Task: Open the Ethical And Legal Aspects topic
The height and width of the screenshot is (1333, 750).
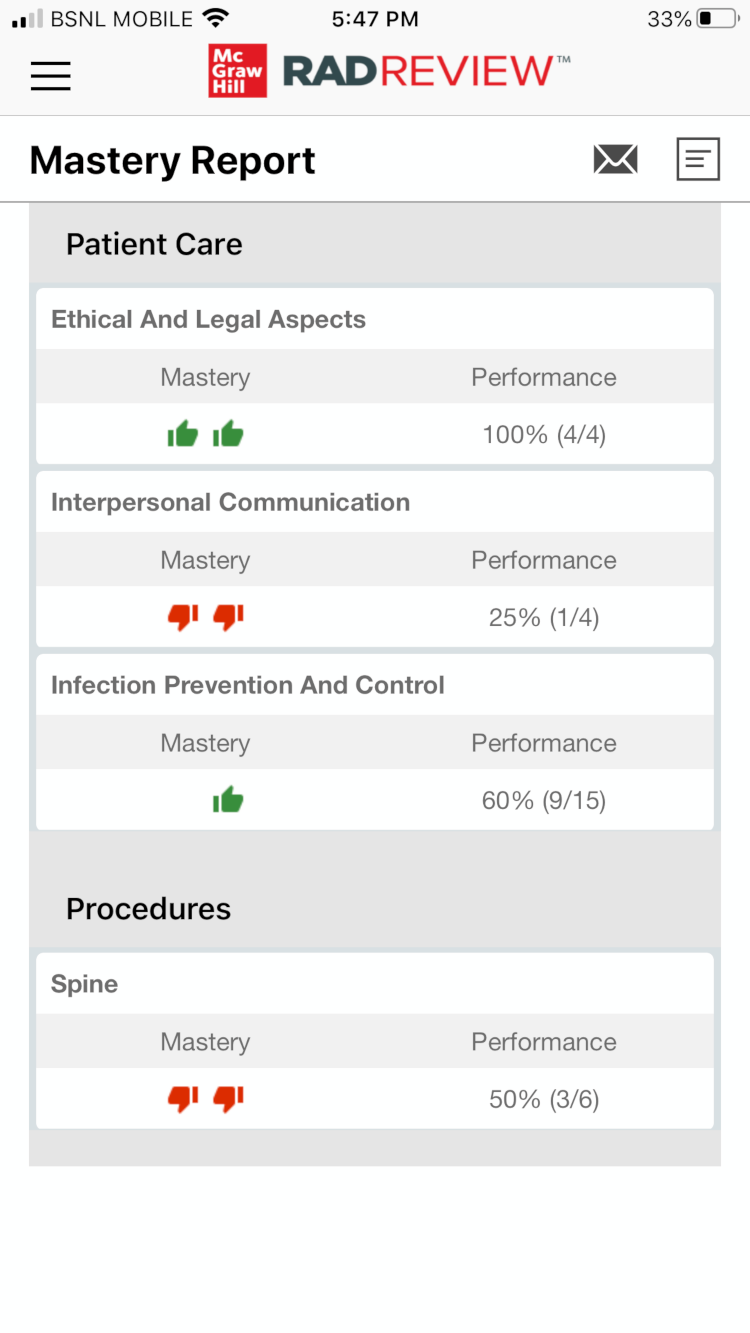Action: click(208, 319)
